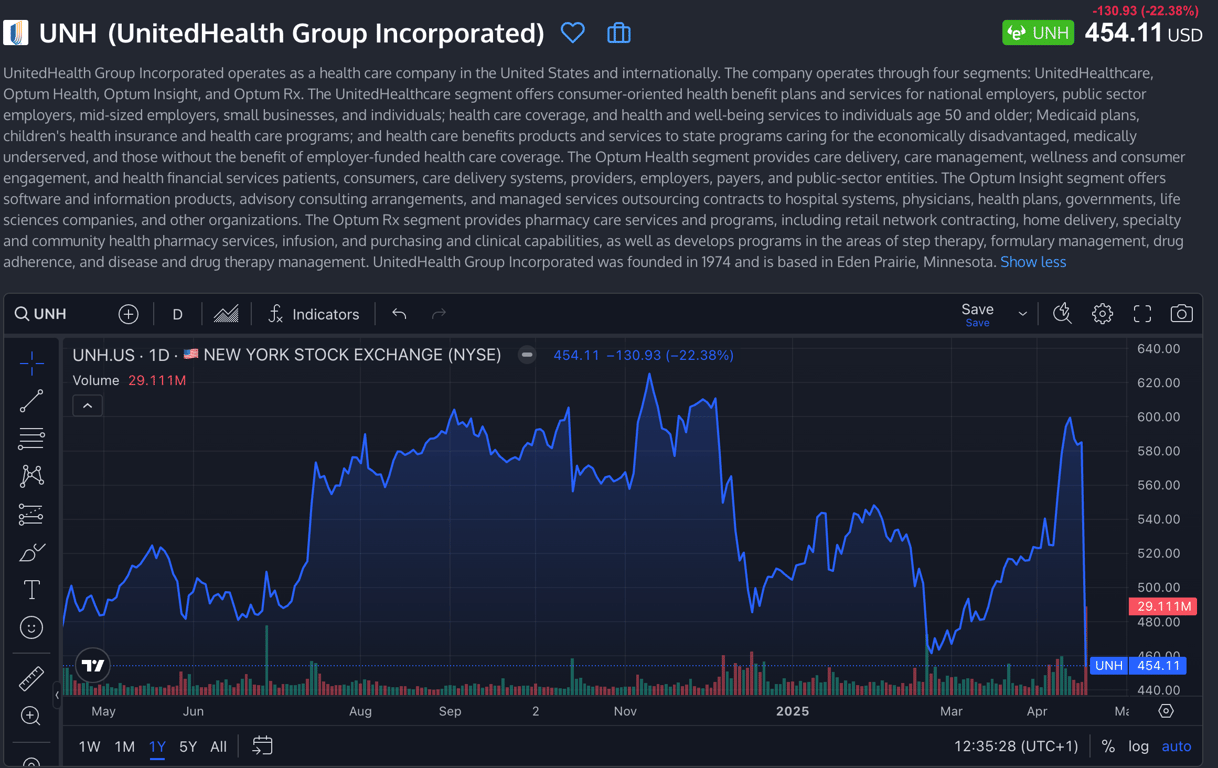Toggle the log scale option
This screenshot has width=1218, height=768.
1138,746
